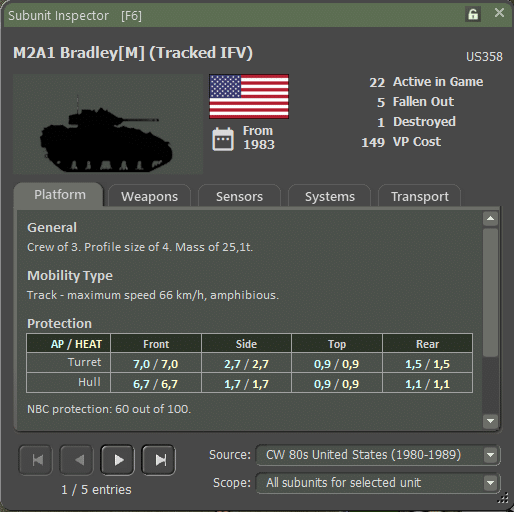Click the Rear column header
The height and width of the screenshot is (512, 514).
coord(427,344)
